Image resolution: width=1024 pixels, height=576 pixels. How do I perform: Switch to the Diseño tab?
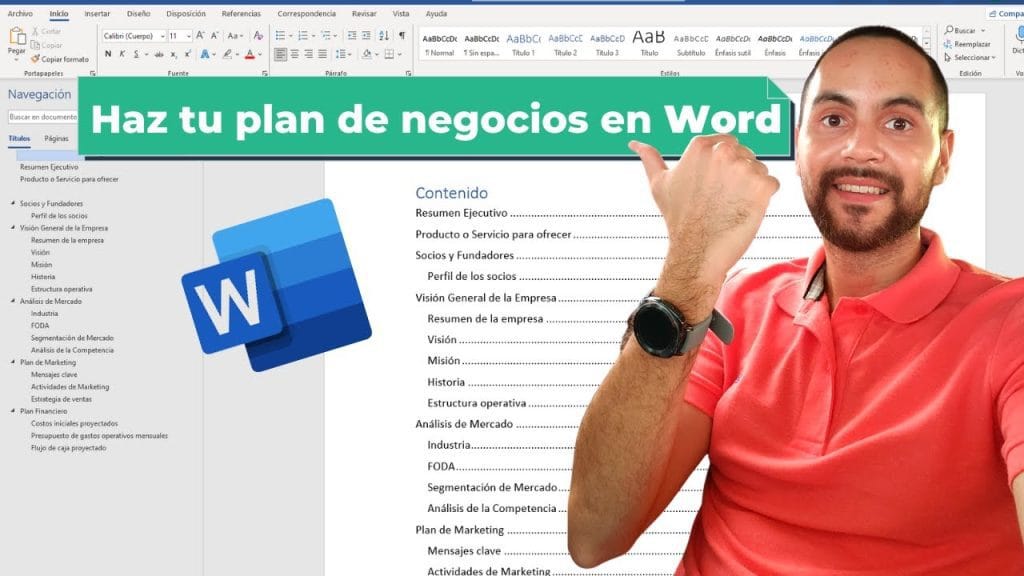pyautogui.click(x=138, y=14)
